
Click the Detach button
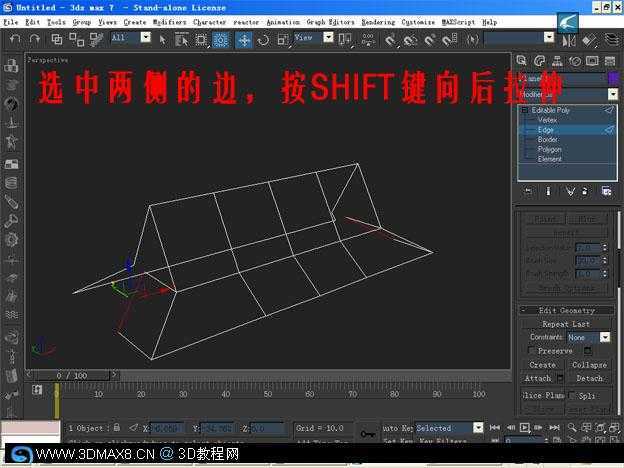(589, 378)
